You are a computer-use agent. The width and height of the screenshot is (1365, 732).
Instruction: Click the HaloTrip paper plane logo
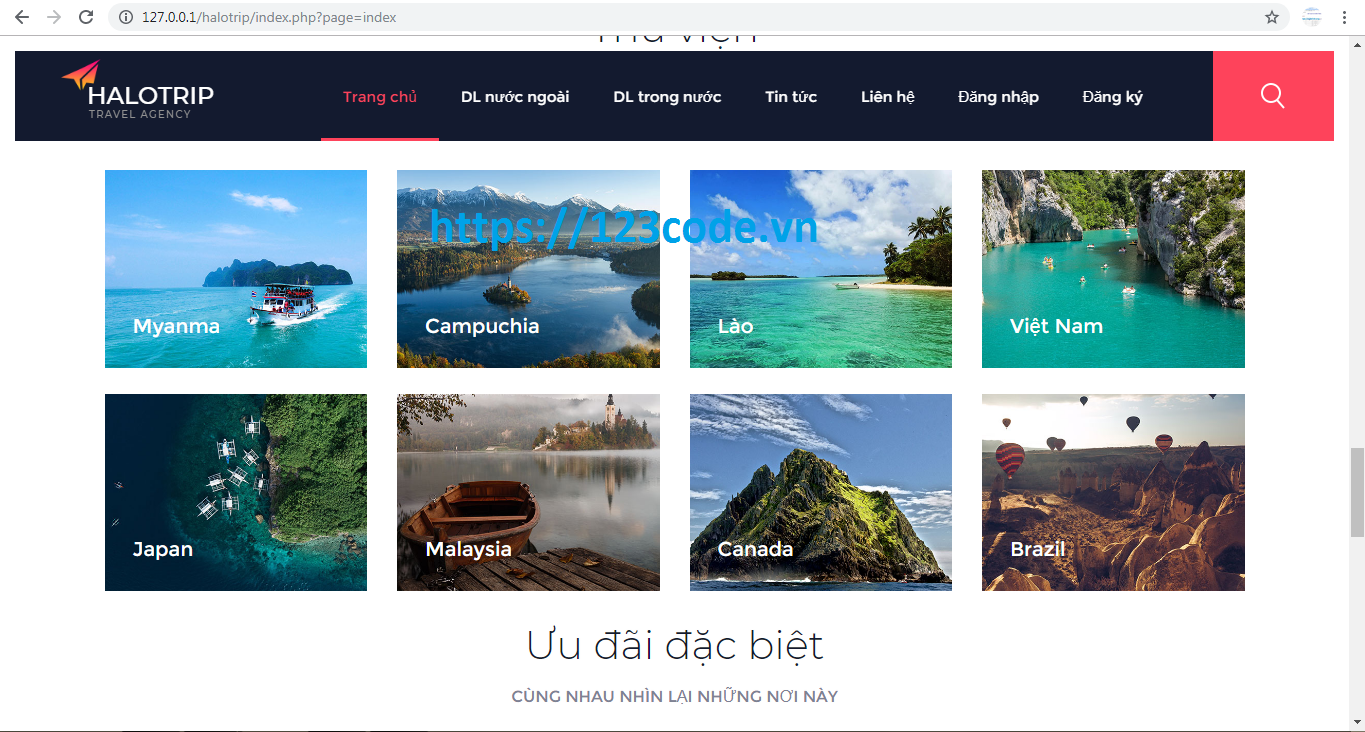[81, 76]
